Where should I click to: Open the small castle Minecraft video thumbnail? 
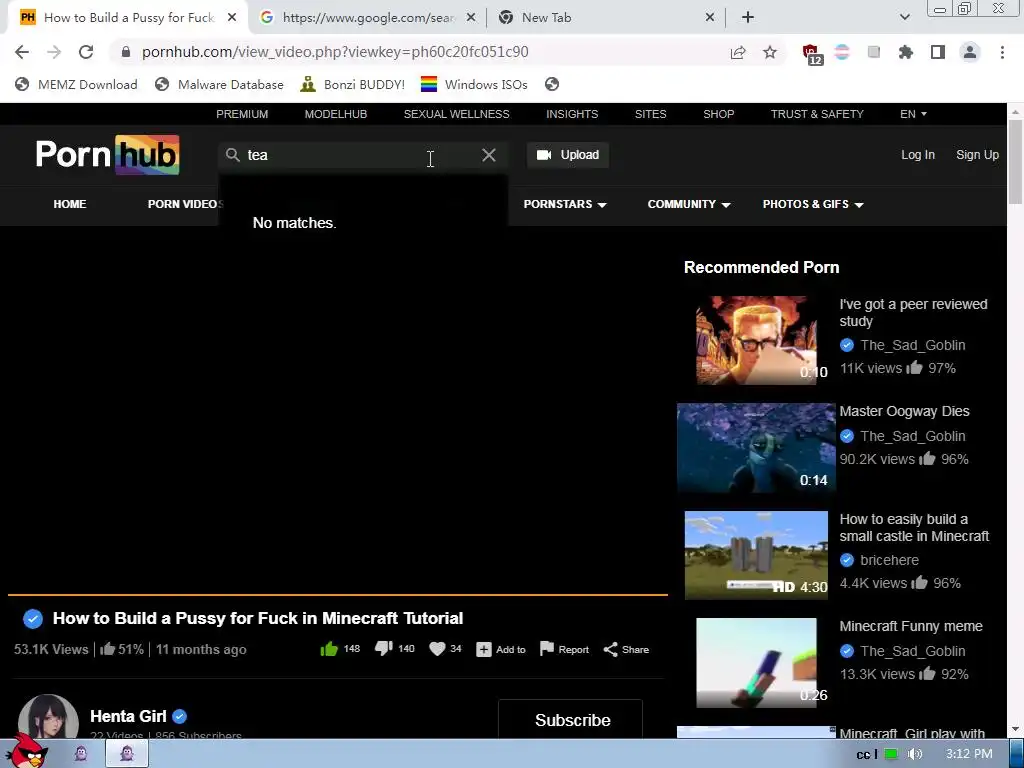[756, 555]
